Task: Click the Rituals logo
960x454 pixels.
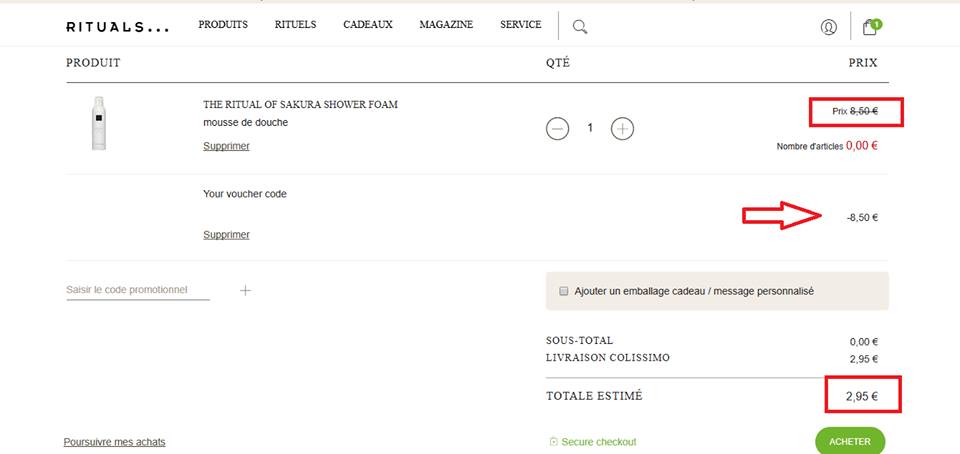Action: (x=118, y=27)
